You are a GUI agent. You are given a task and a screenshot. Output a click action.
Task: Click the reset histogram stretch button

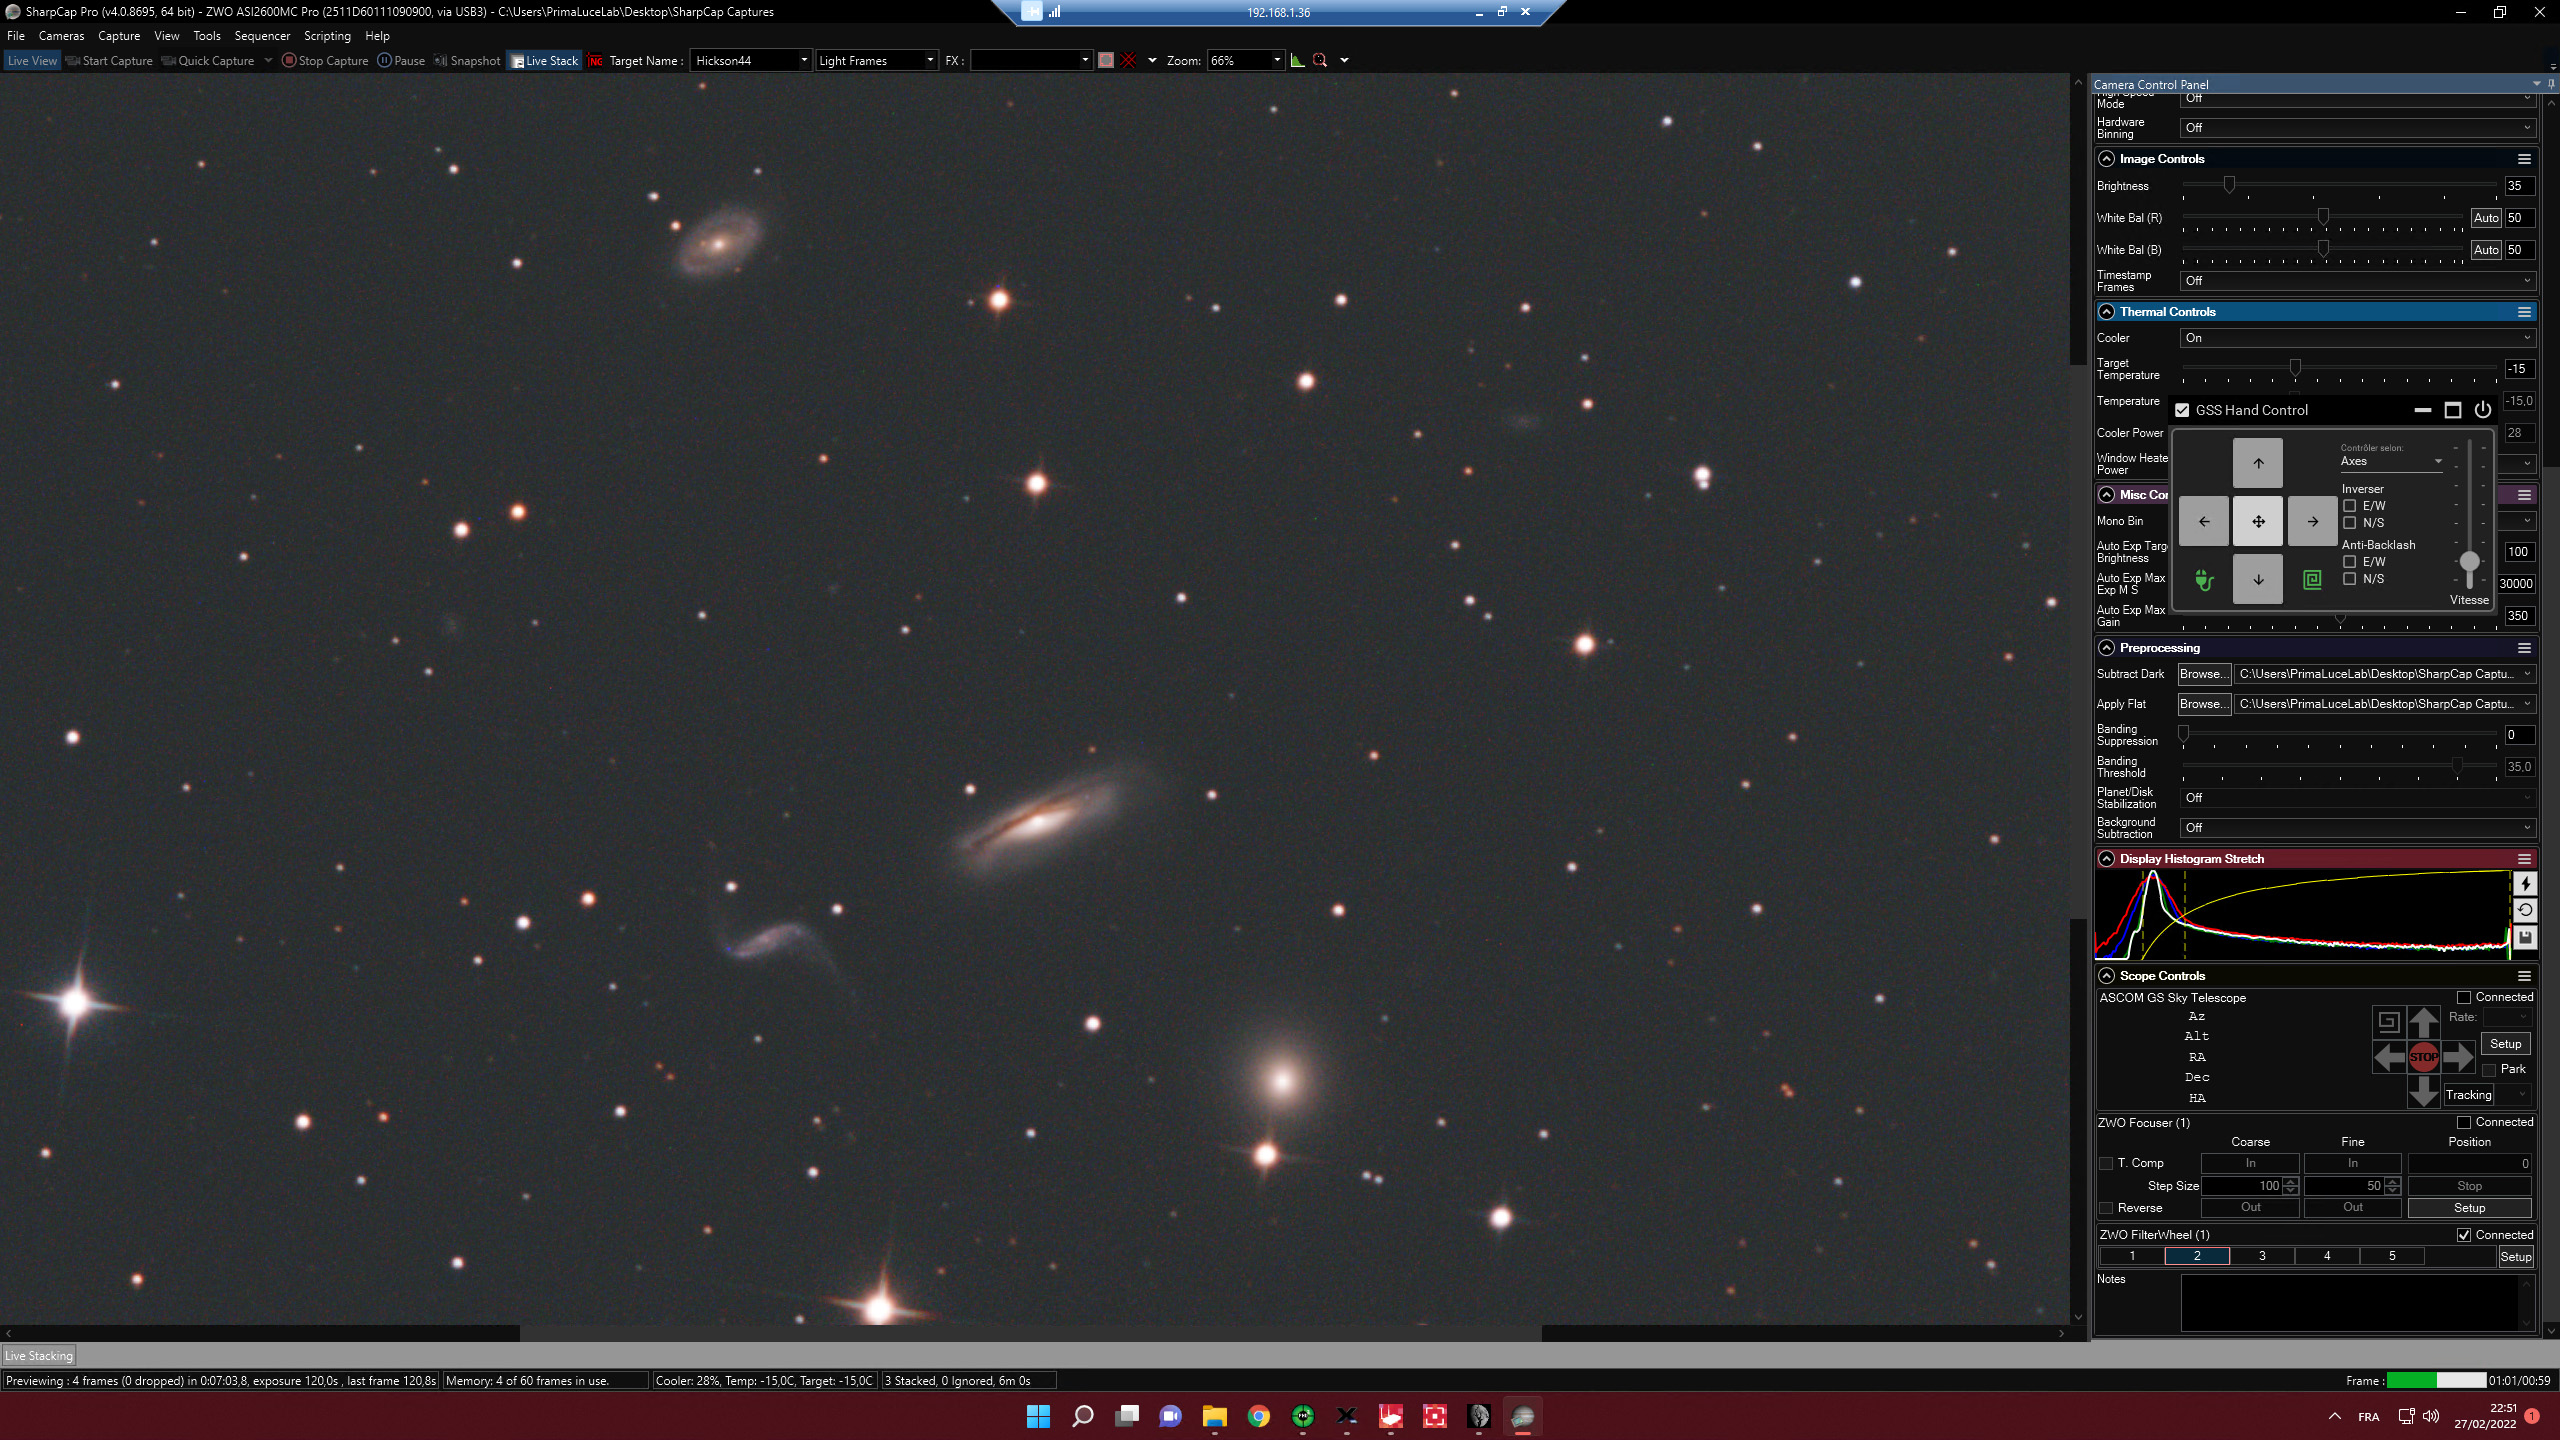coord(2525,910)
